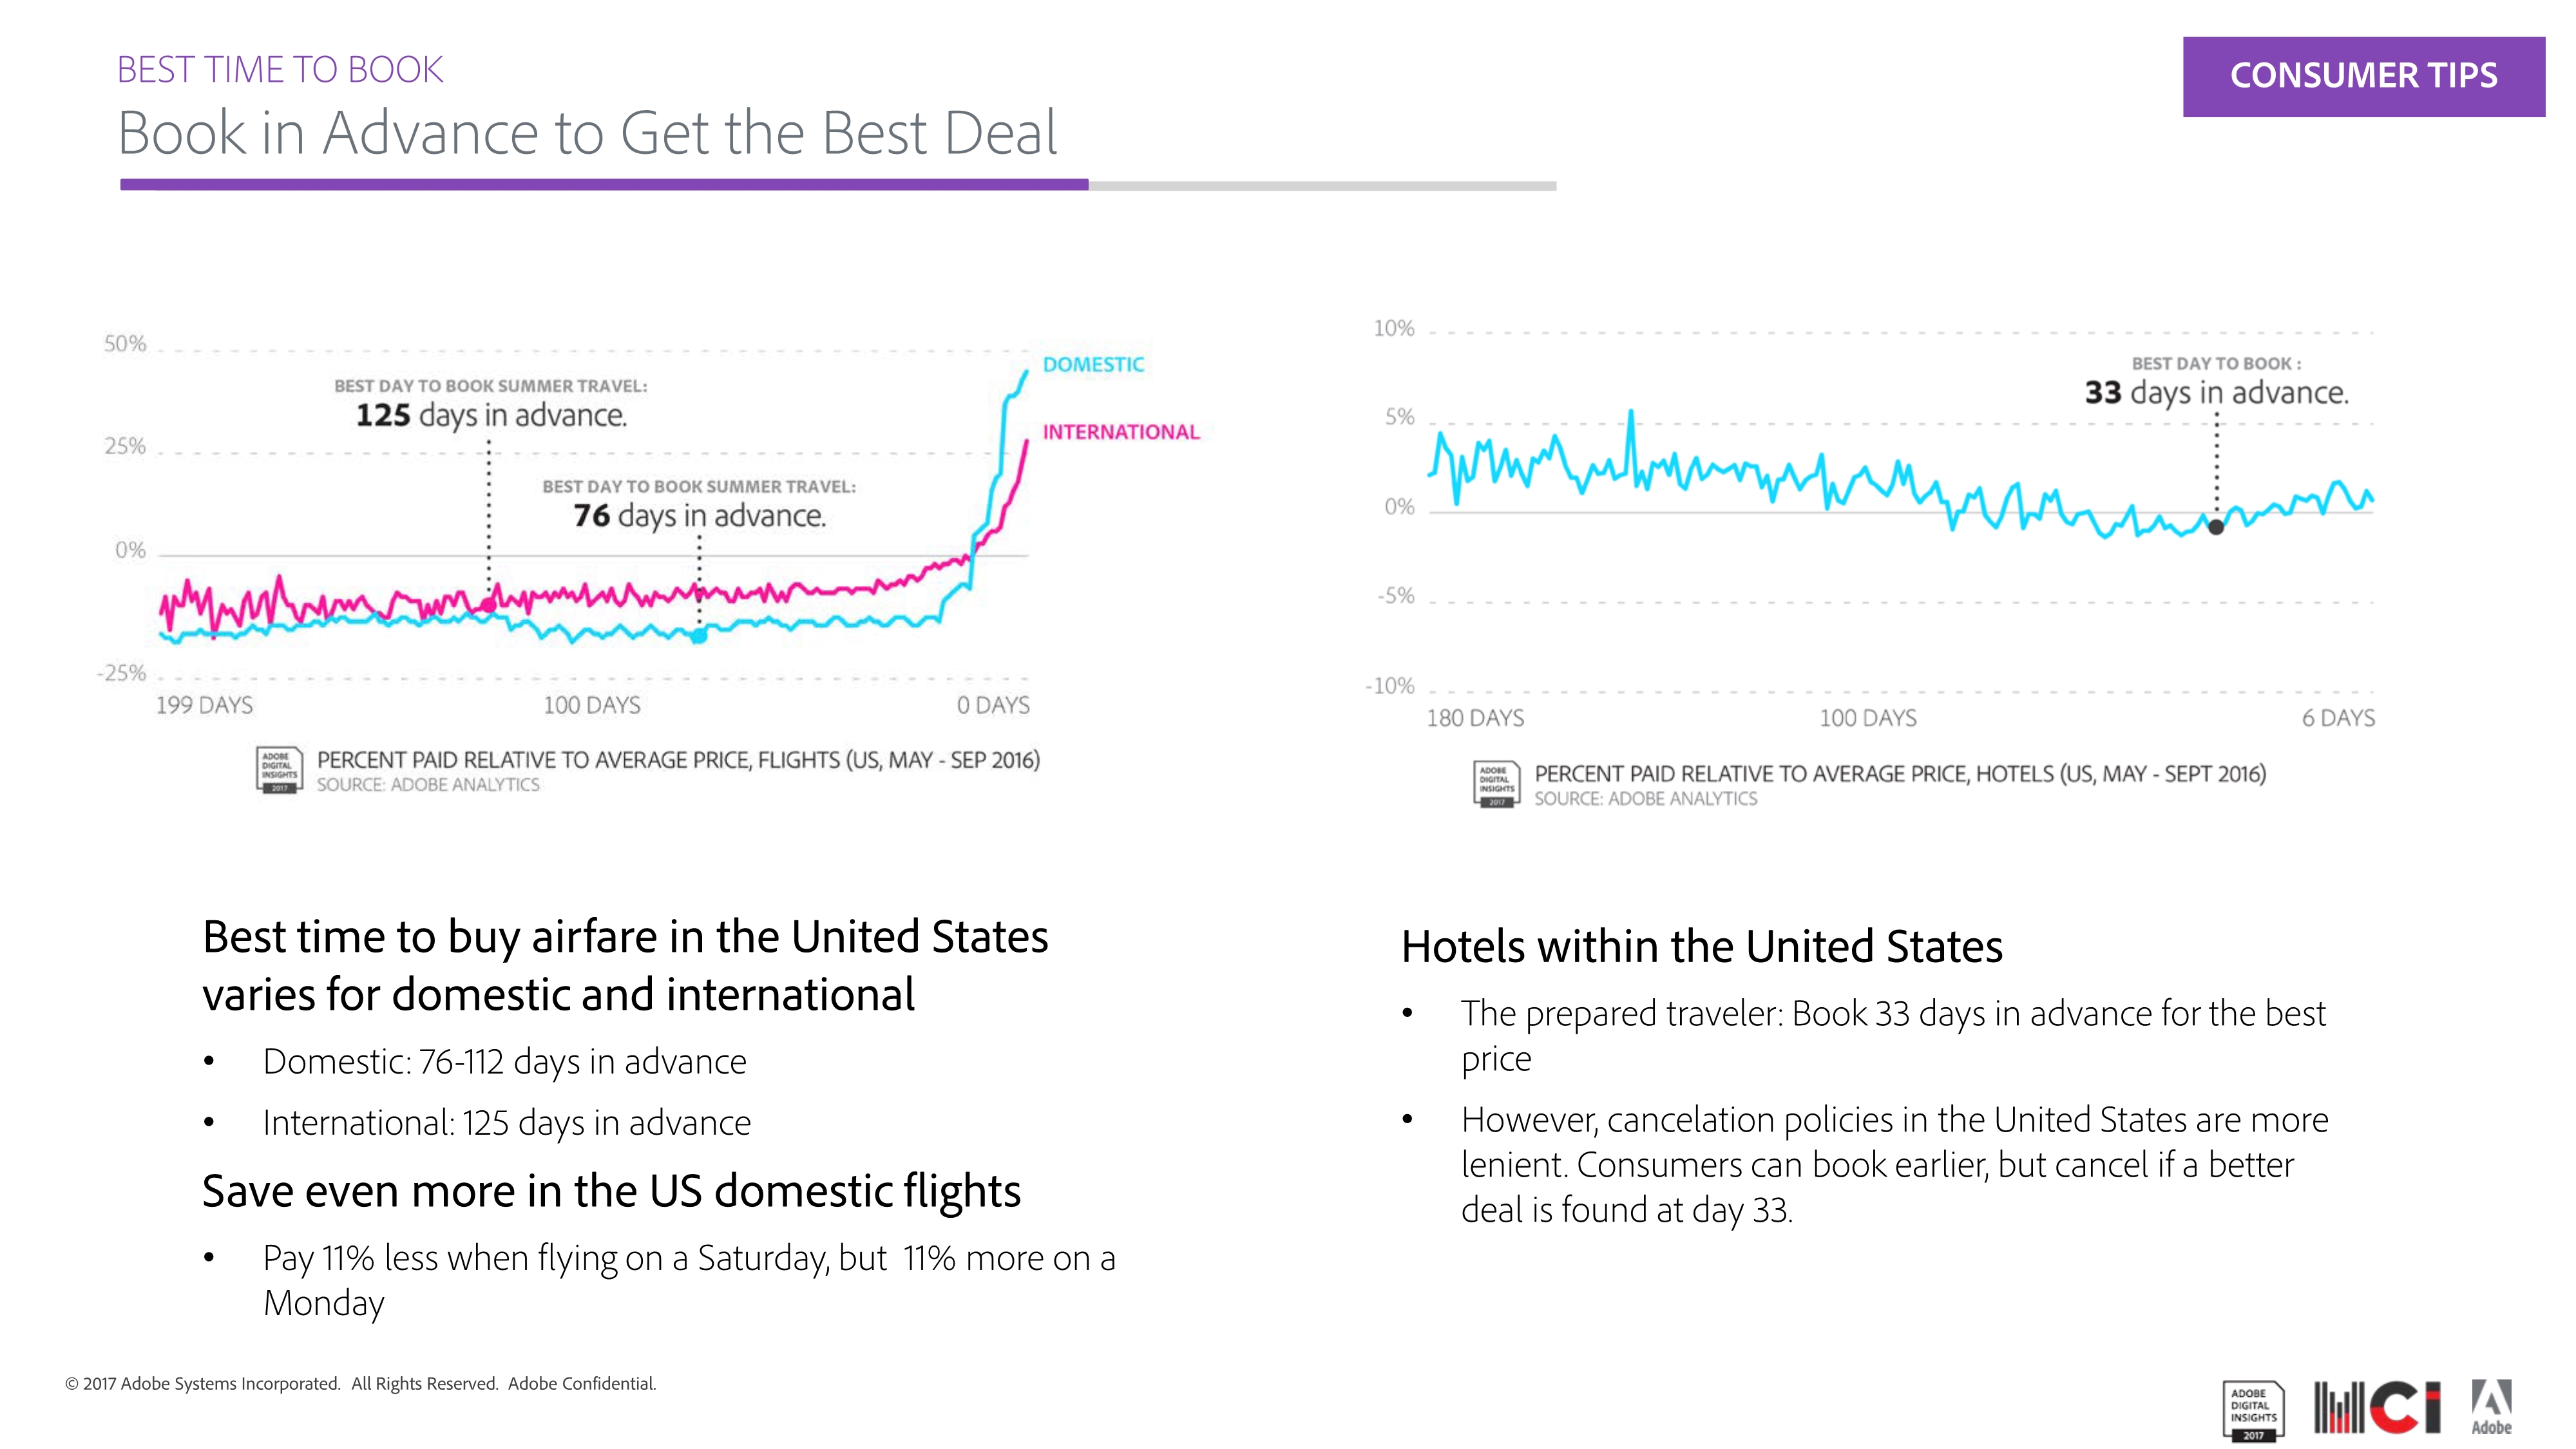Click the red and black CI logo
This screenshot has width=2576, height=1449.
click(x=2376, y=1407)
